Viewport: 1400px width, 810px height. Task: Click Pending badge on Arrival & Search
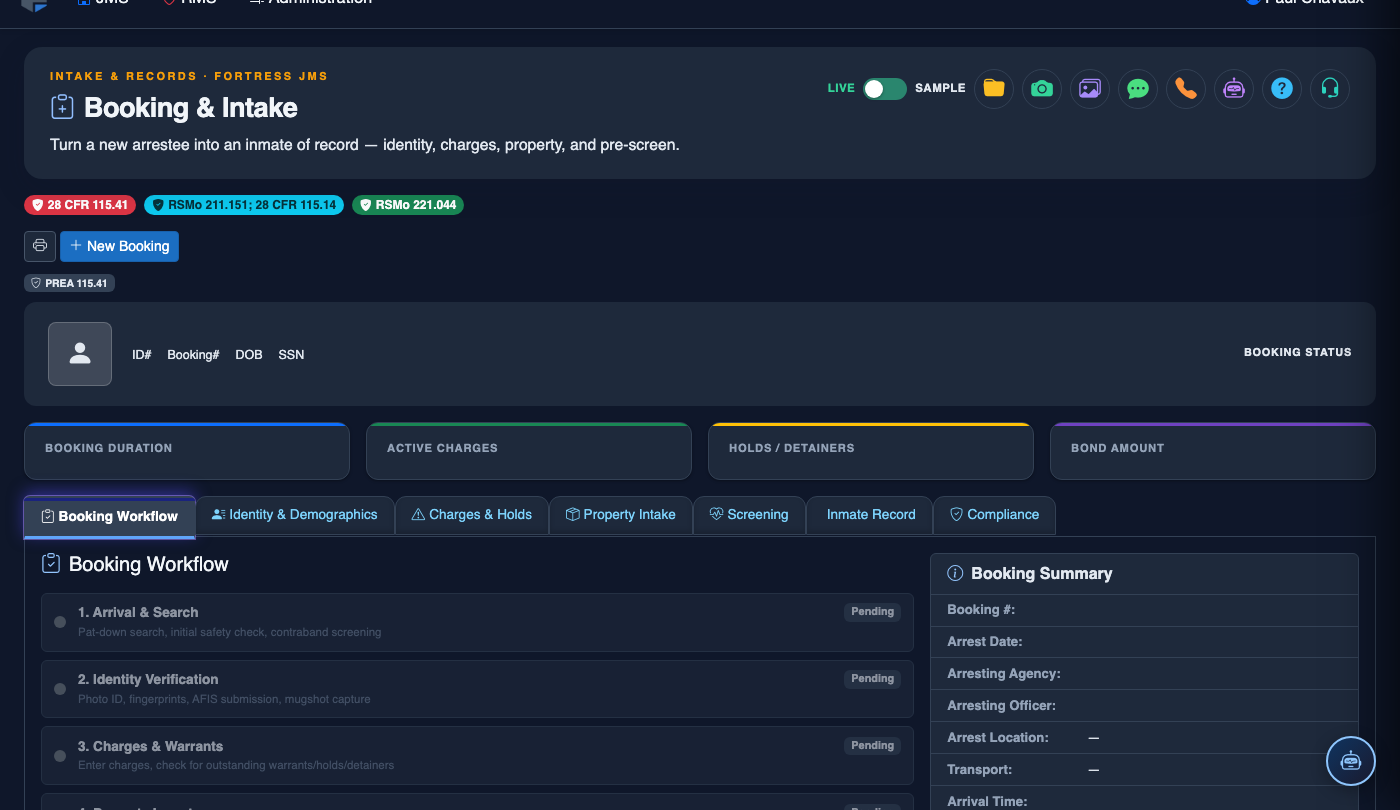tap(872, 612)
